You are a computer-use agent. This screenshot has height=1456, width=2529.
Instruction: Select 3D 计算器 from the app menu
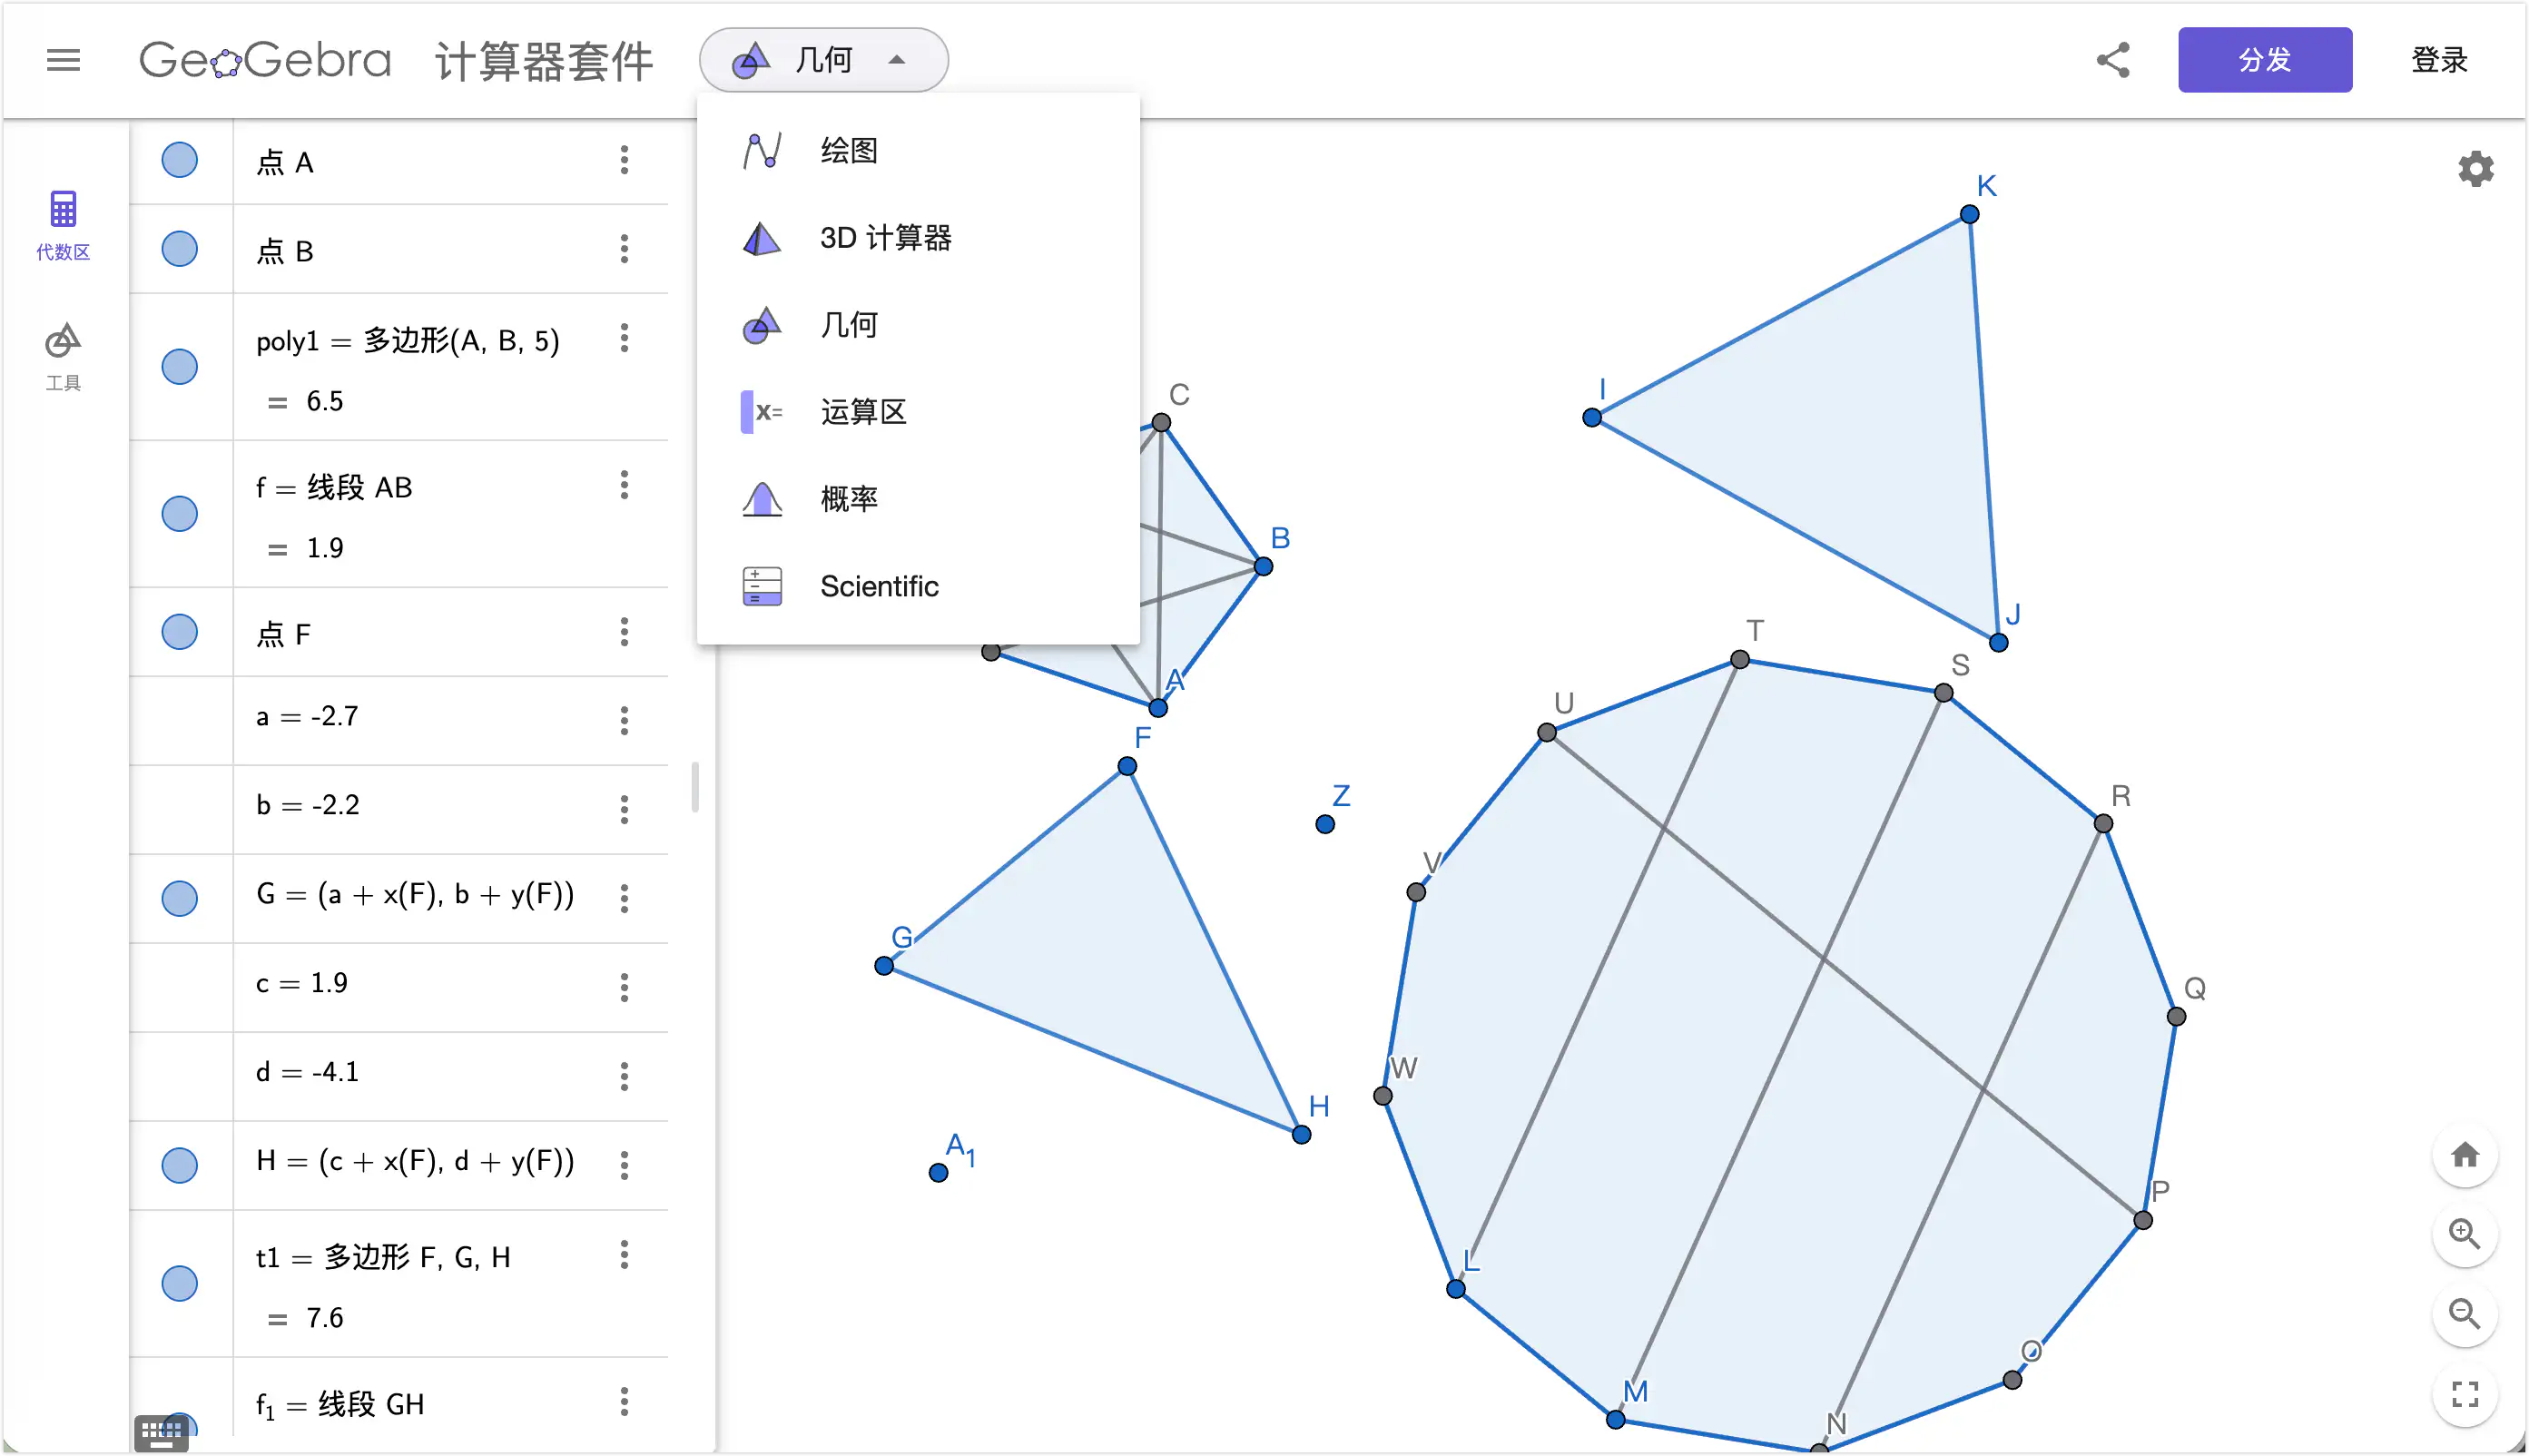point(885,238)
